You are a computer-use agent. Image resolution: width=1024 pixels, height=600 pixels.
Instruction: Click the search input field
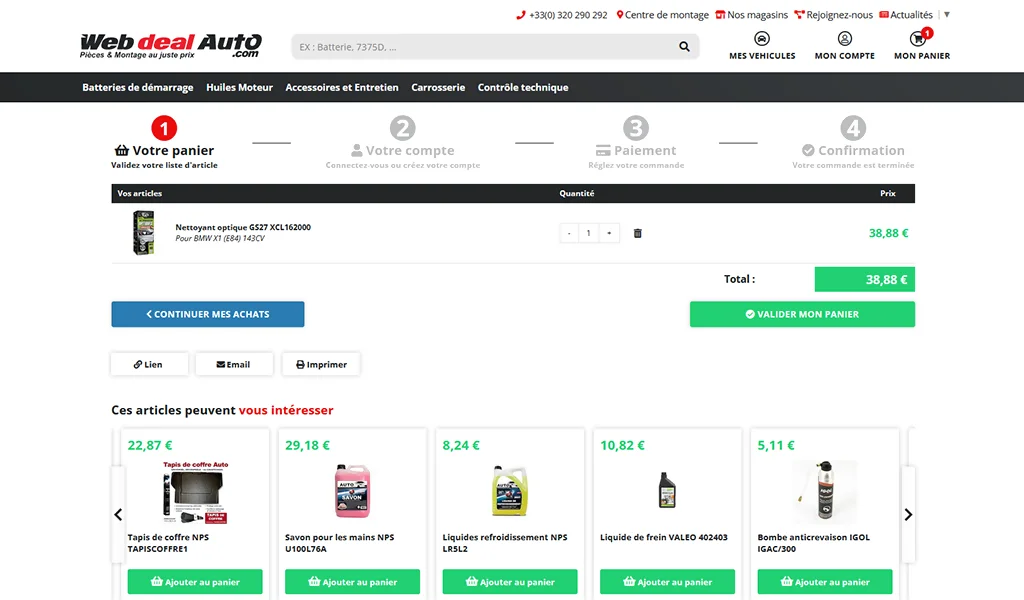tap(480, 46)
